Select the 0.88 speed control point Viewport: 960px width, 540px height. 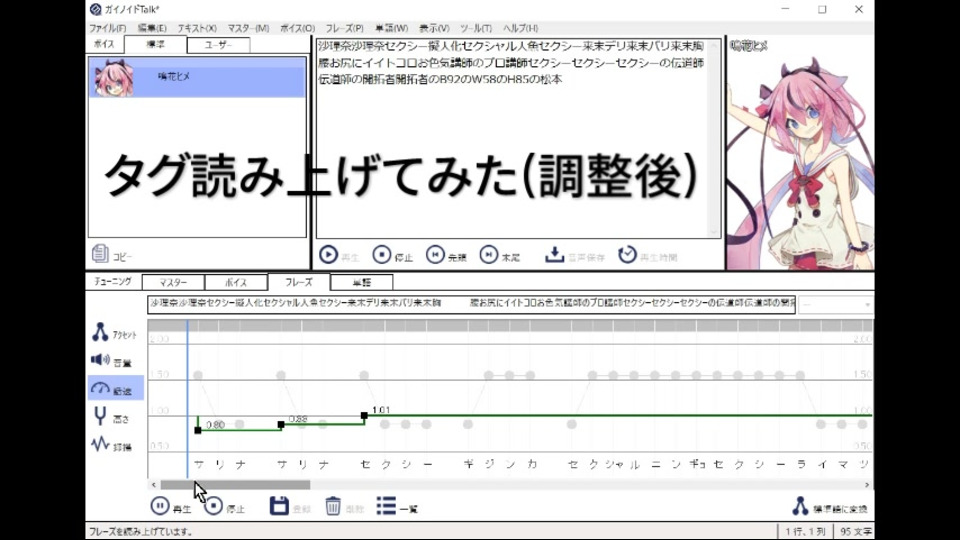(x=281, y=424)
